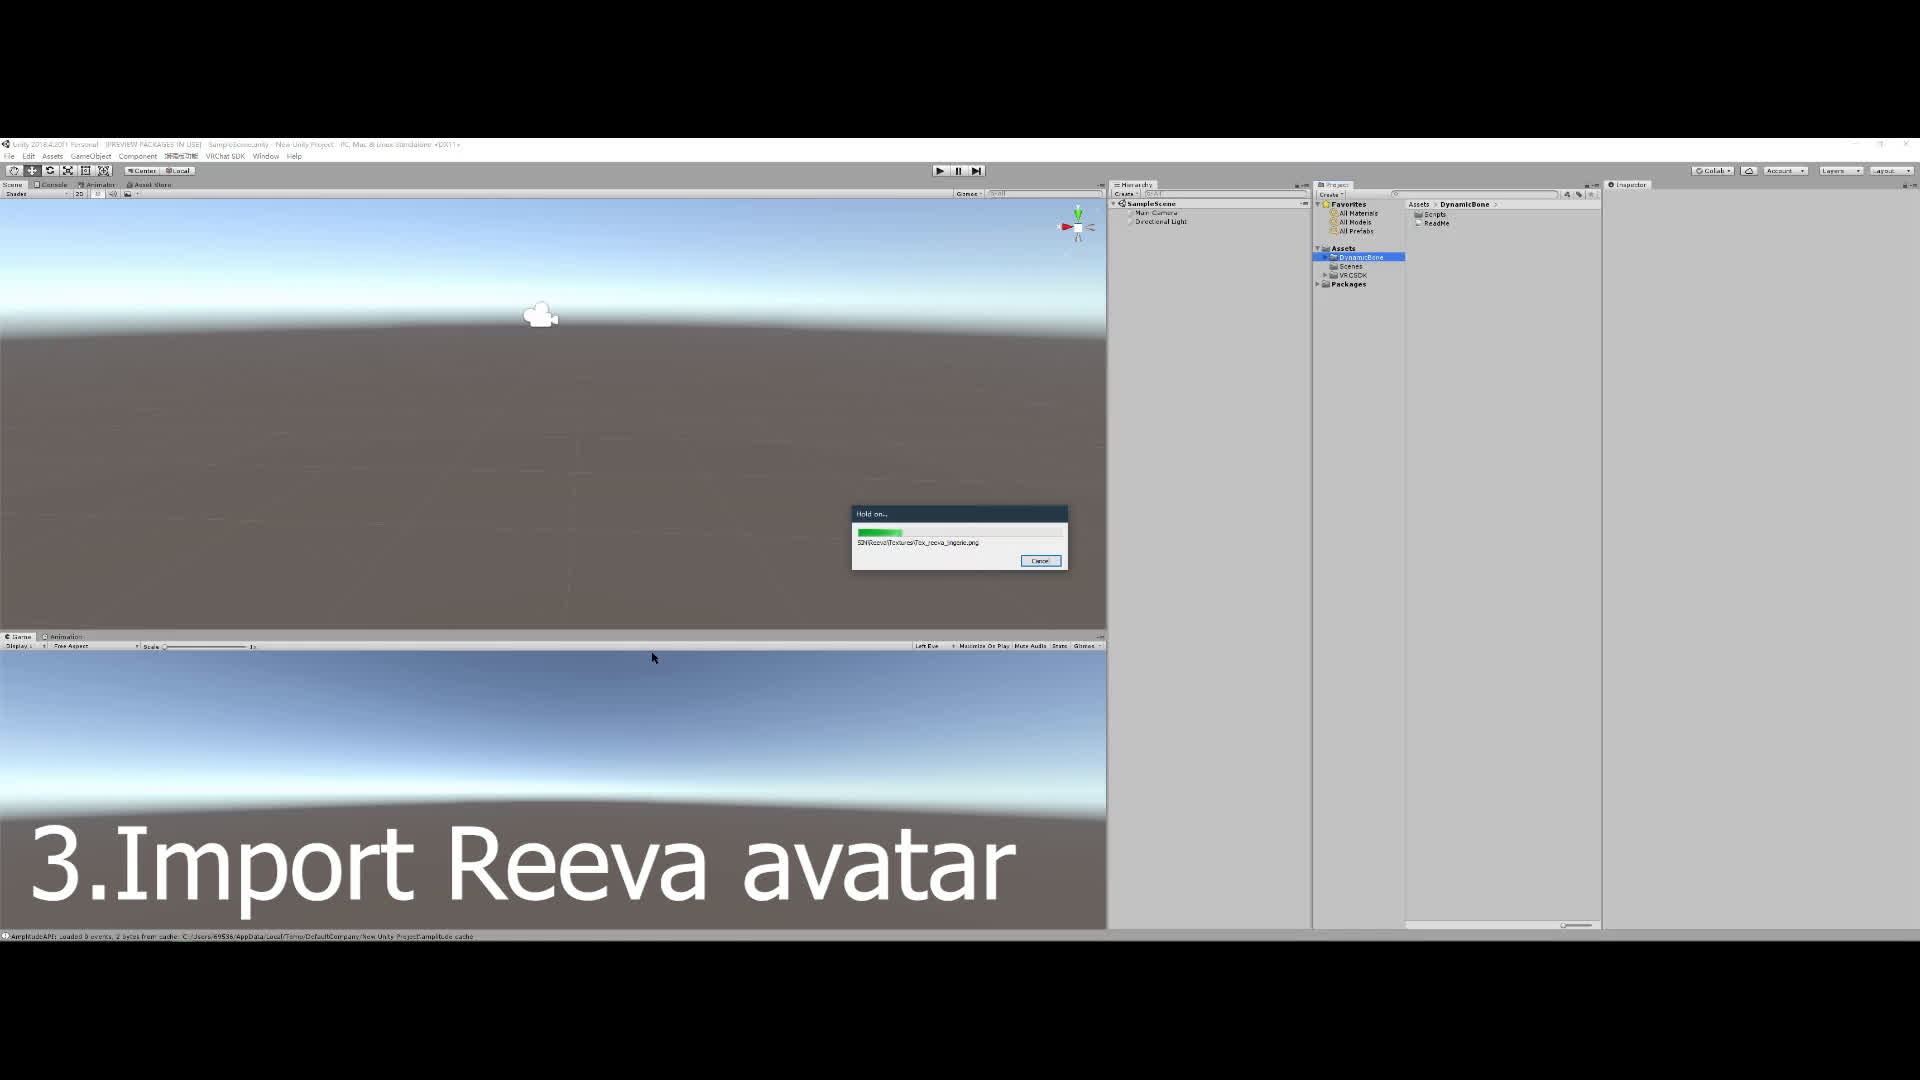Screen dimensions: 1920x1080
Task: Open the Layers dropdown
Action: (1840, 171)
